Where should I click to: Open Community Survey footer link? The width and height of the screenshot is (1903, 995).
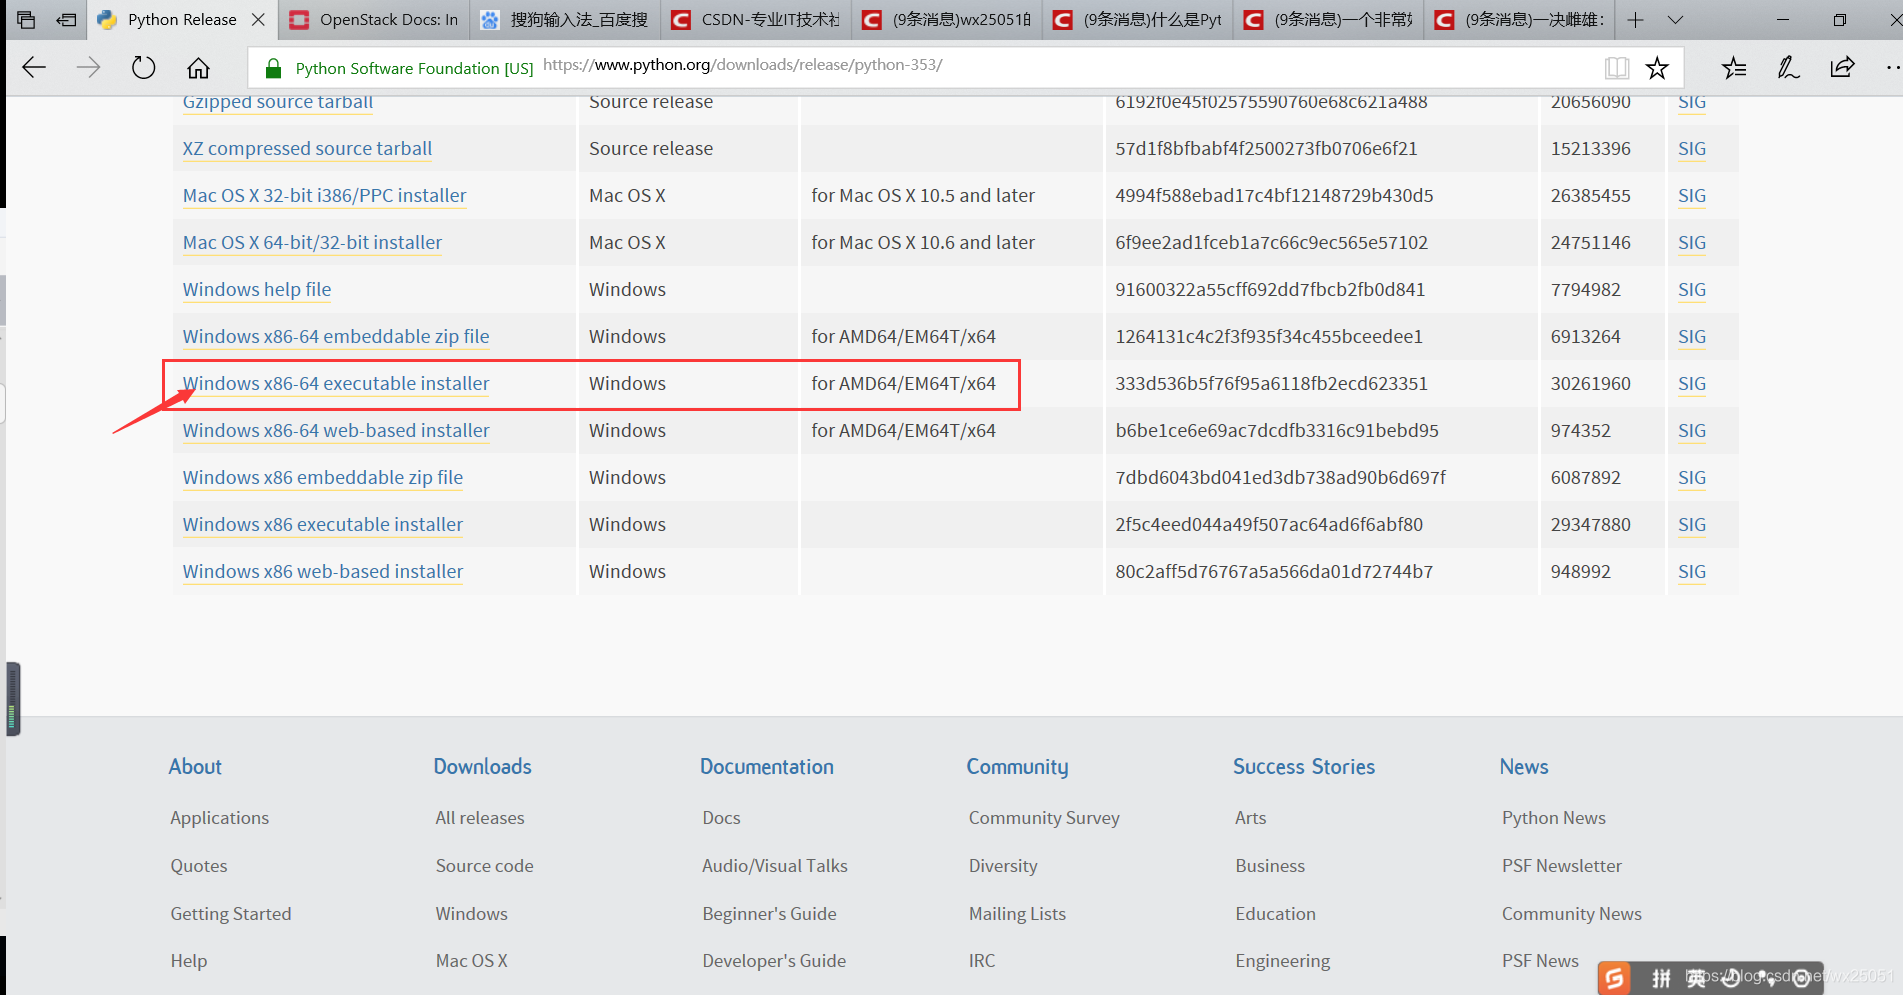(x=1044, y=818)
